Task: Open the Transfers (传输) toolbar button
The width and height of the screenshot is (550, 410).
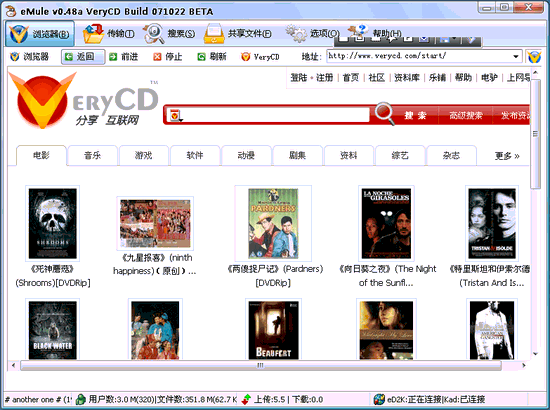Action: pyautogui.click(x=109, y=34)
